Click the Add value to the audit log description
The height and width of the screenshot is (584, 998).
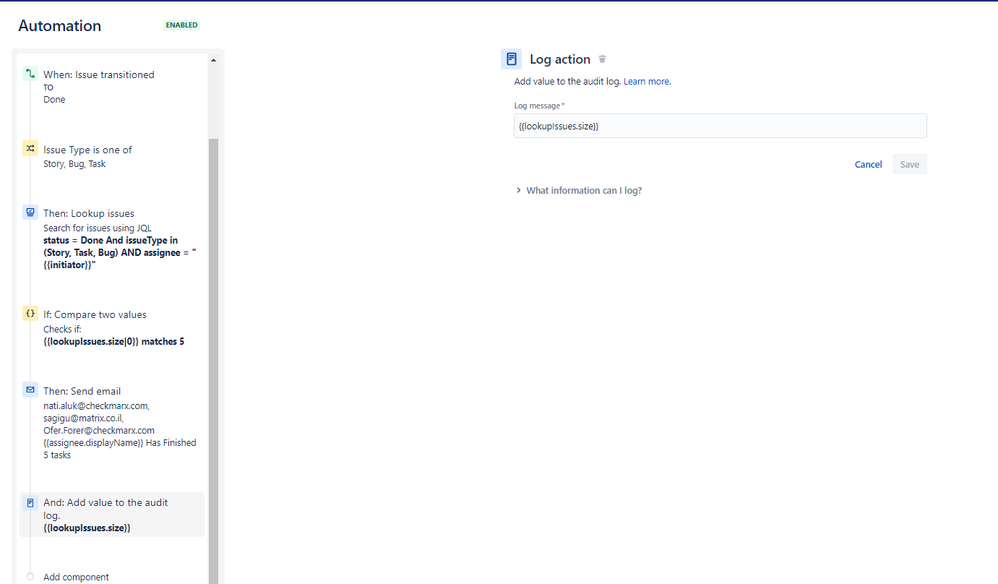(568, 81)
